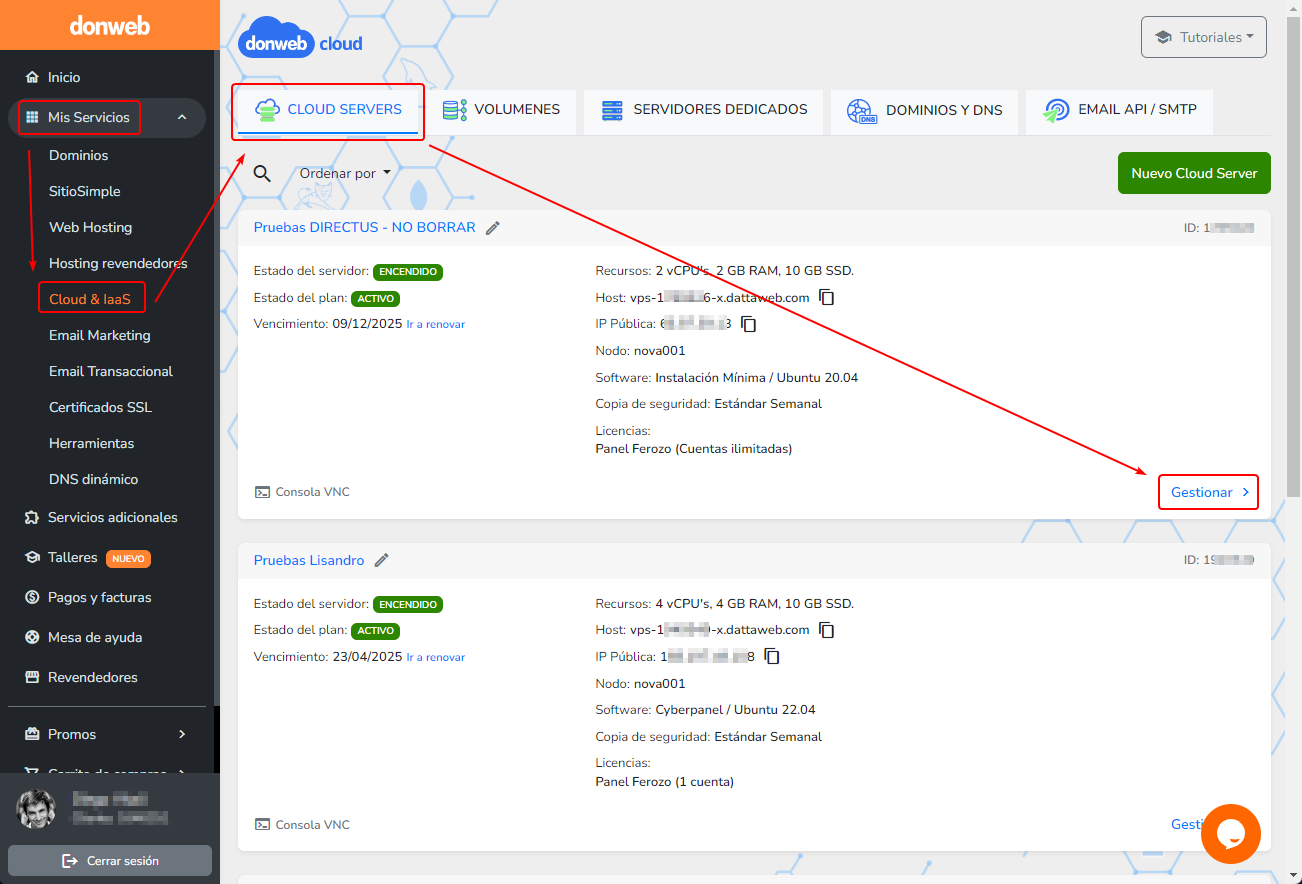This screenshot has height=884, width=1302.
Task: Open Certificados SSL in the sidebar
Action: click(100, 407)
